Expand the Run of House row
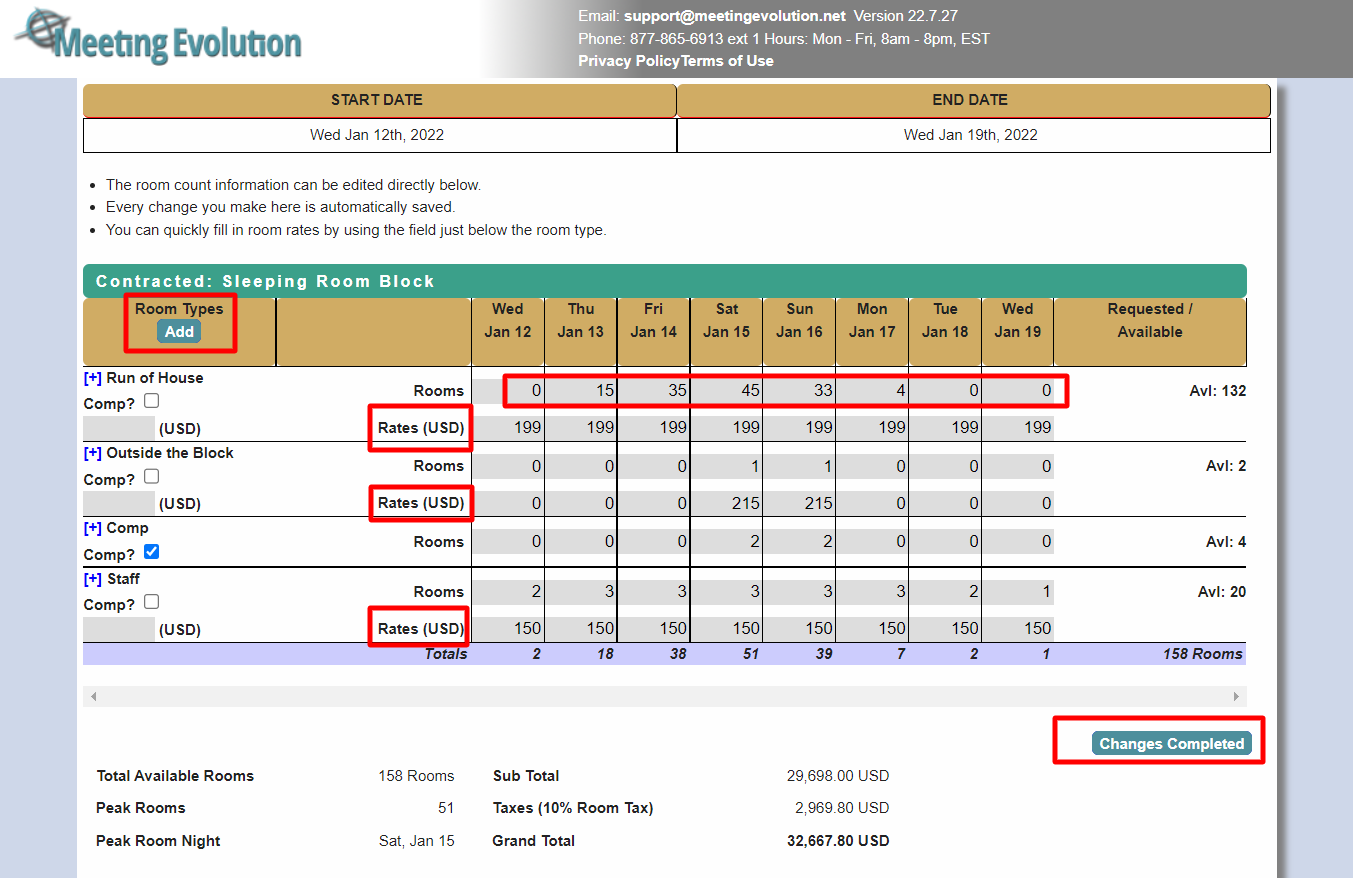The height and width of the screenshot is (878, 1353). [x=93, y=378]
